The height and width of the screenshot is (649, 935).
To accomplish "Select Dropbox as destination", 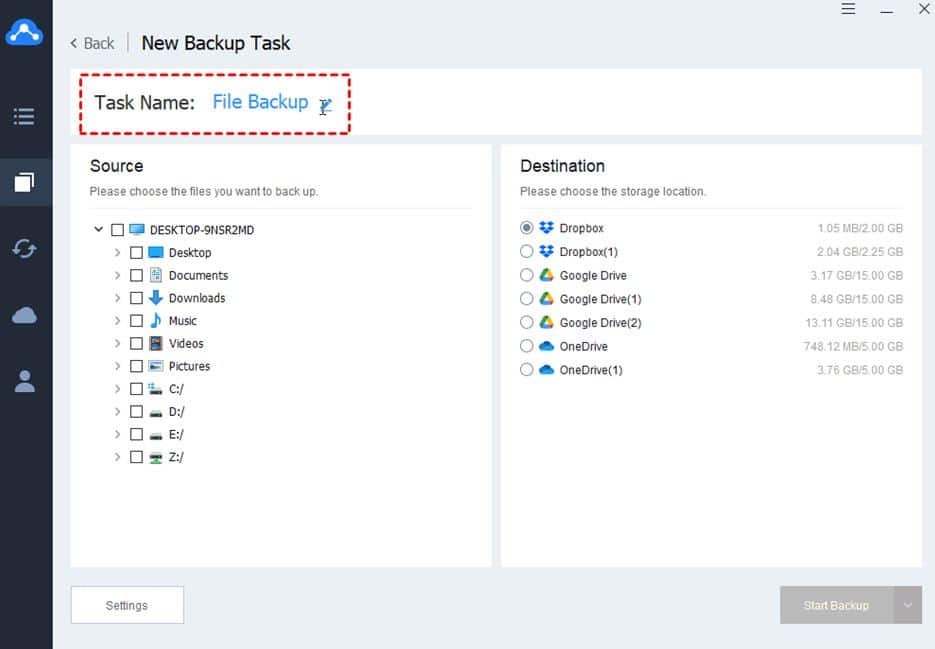I will [527, 228].
